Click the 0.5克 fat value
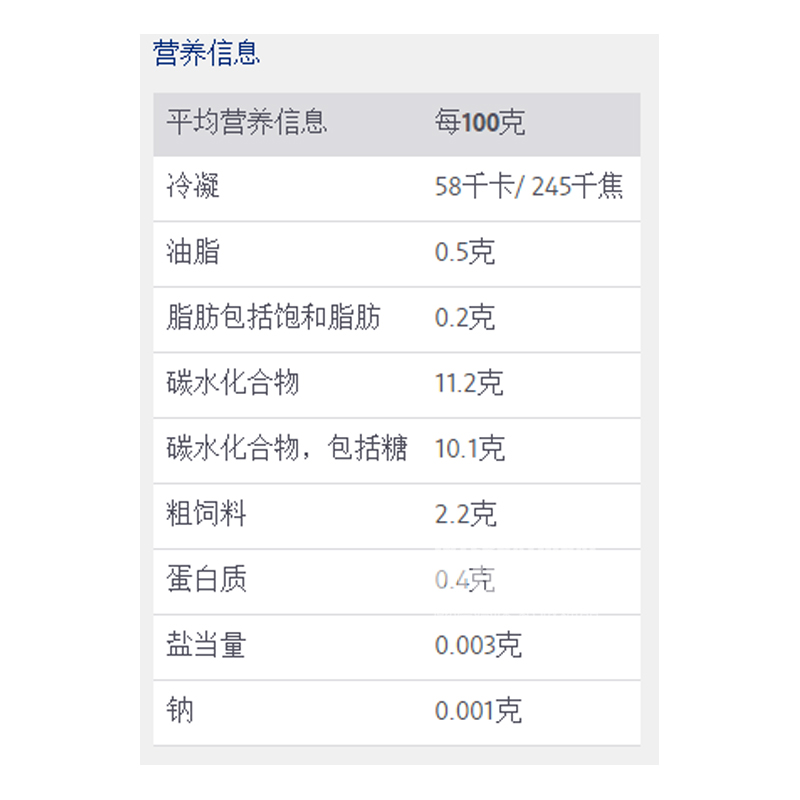The image size is (800, 800). coord(465,253)
